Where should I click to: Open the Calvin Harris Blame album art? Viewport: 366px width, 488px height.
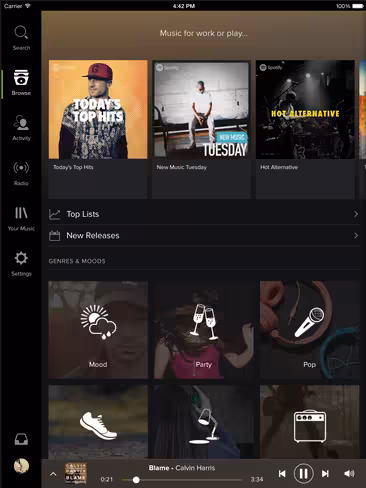[76, 473]
